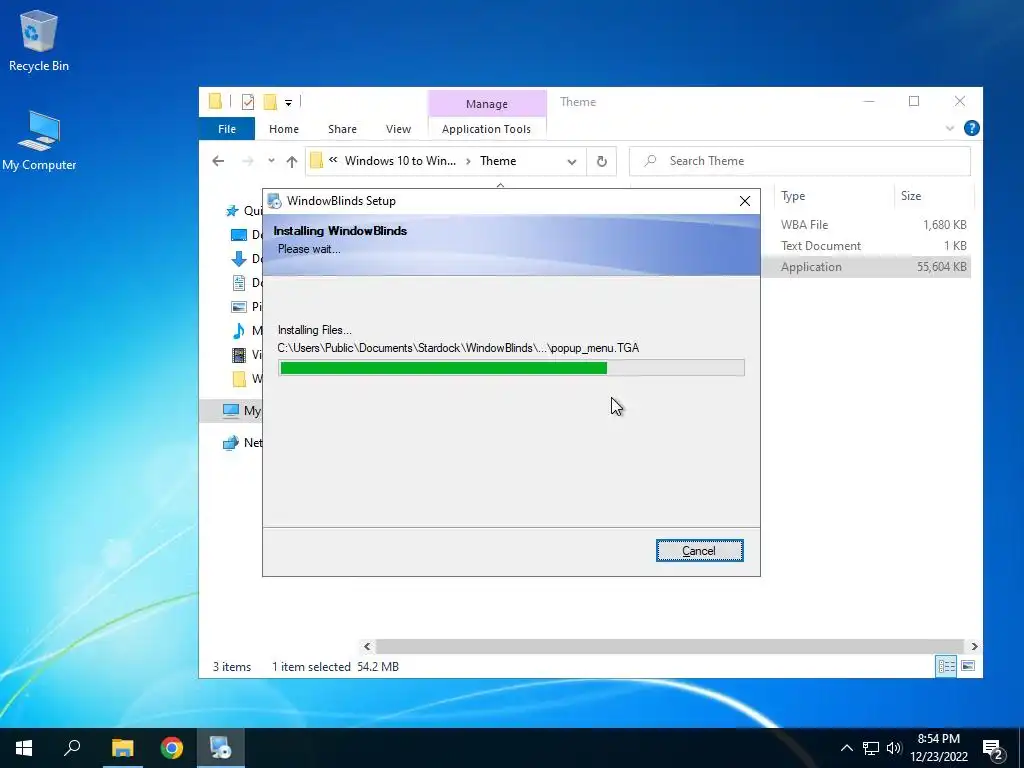
Task: Refresh the Theme folder view
Action: (601, 161)
